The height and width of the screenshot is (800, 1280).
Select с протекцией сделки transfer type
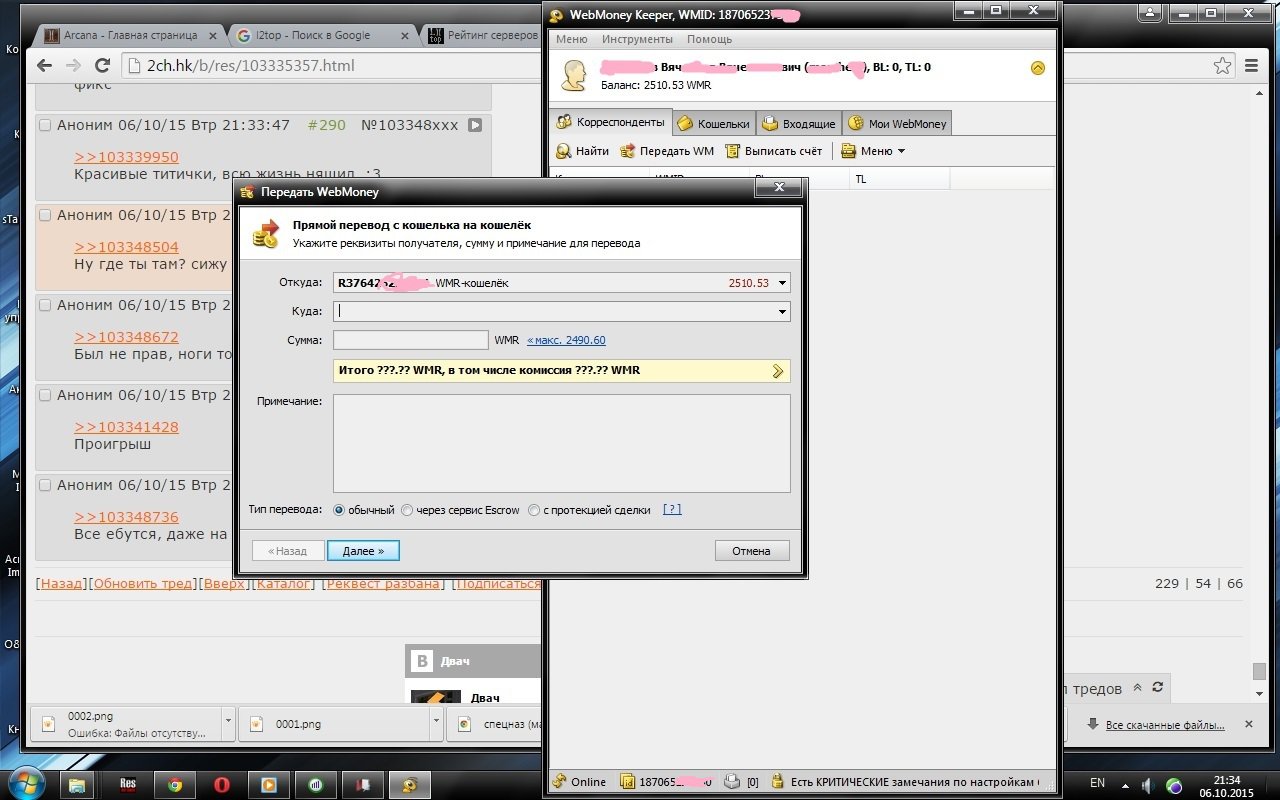588,510
